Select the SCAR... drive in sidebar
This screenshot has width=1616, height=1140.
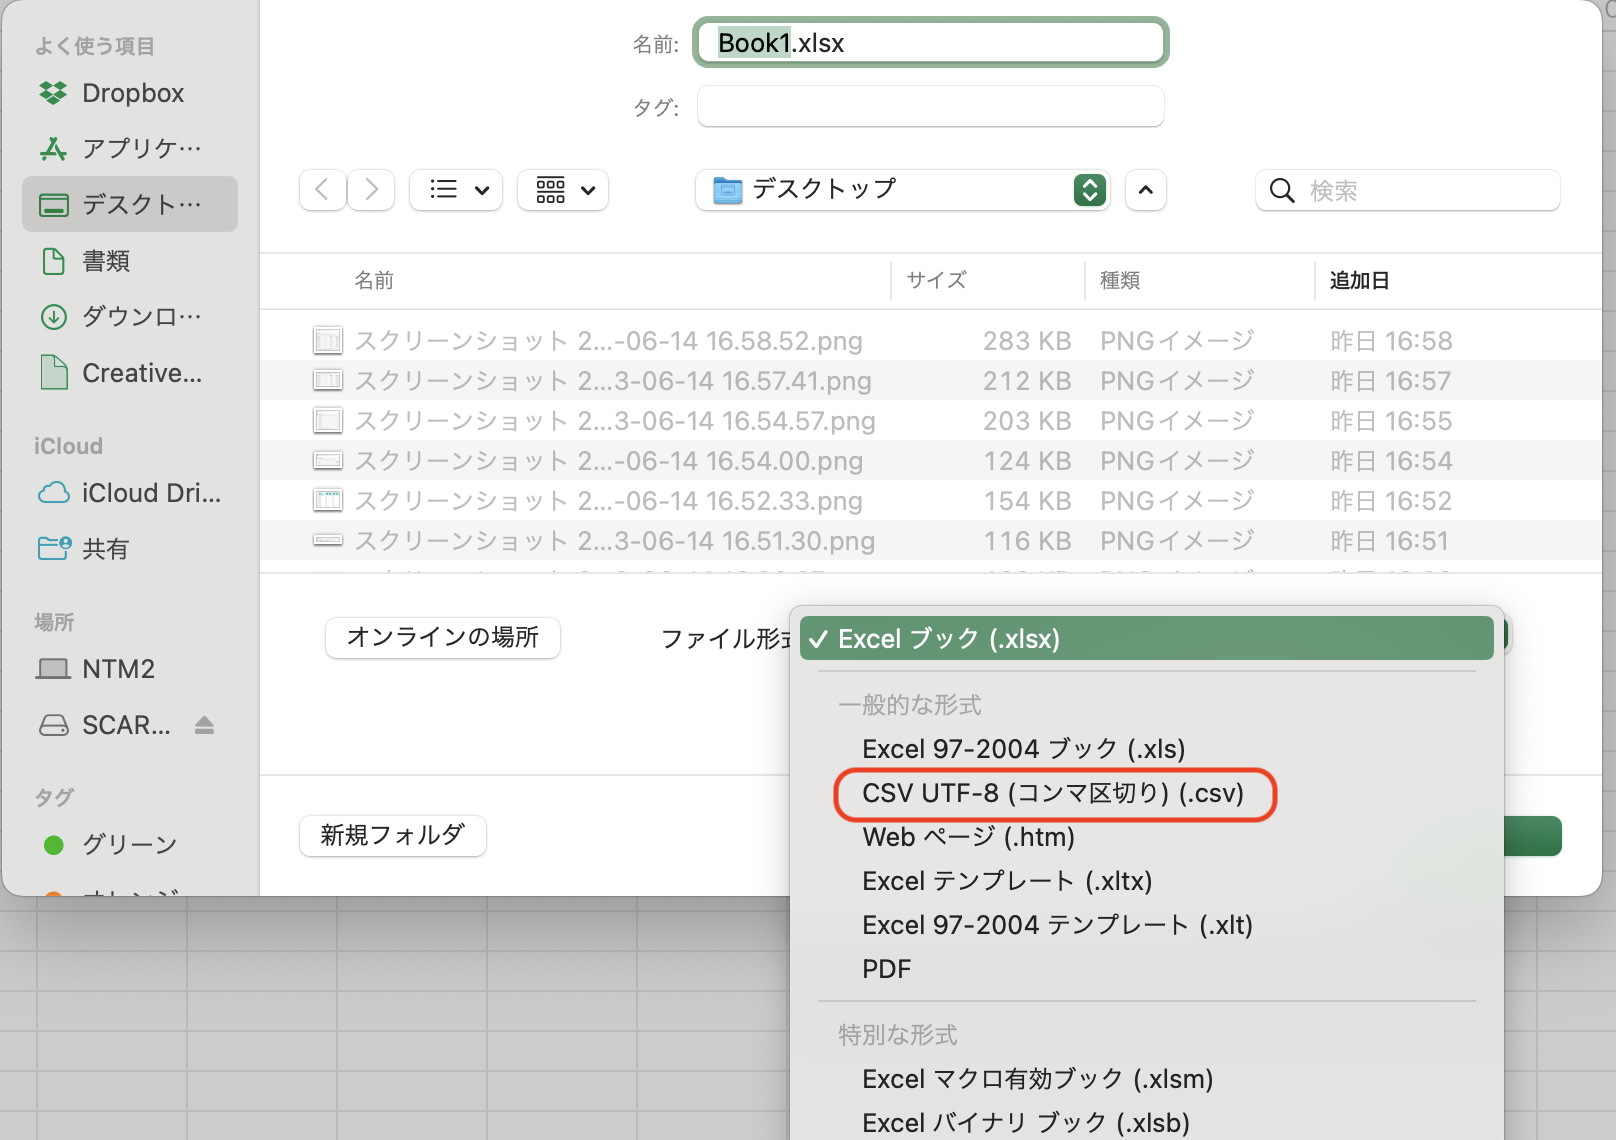point(105,725)
